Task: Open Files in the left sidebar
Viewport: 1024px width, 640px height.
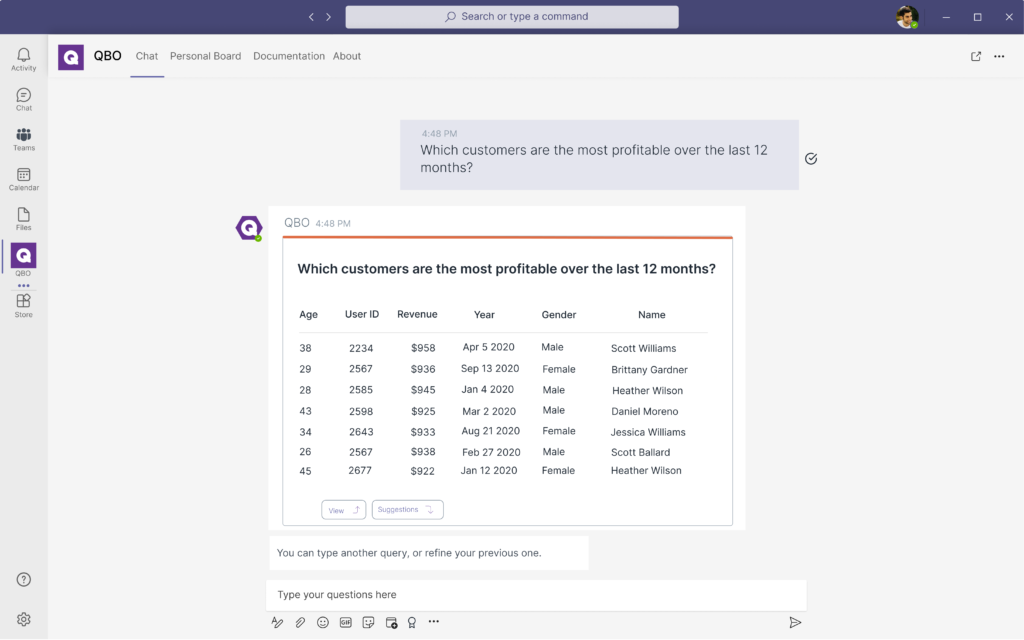Action: (x=24, y=219)
